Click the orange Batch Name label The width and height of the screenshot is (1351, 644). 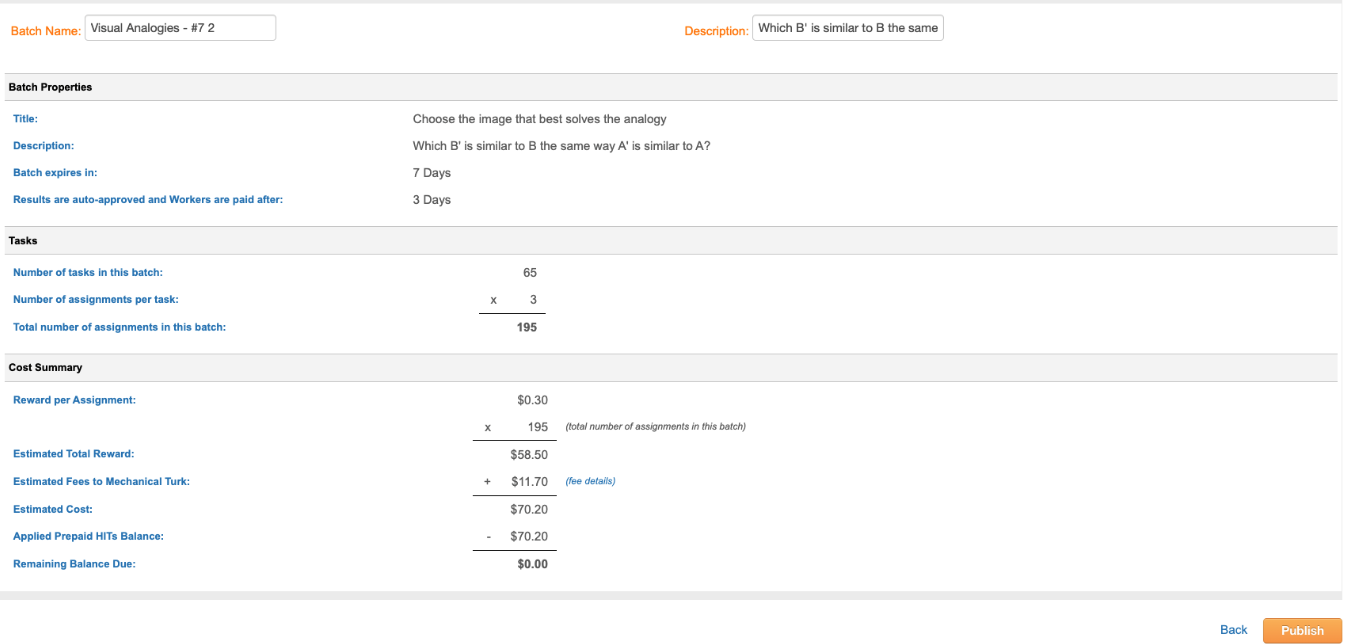click(45, 31)
